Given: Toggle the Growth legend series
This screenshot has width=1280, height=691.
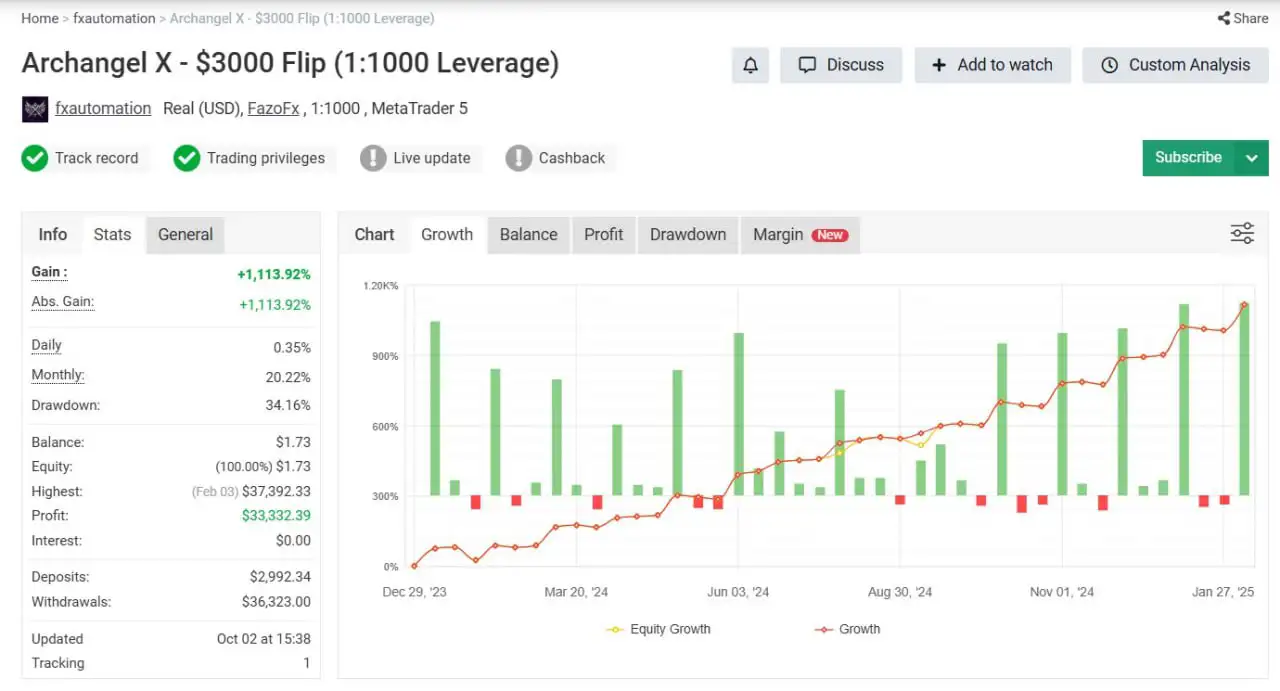Looking at the screenshot, I should [847, 629].
